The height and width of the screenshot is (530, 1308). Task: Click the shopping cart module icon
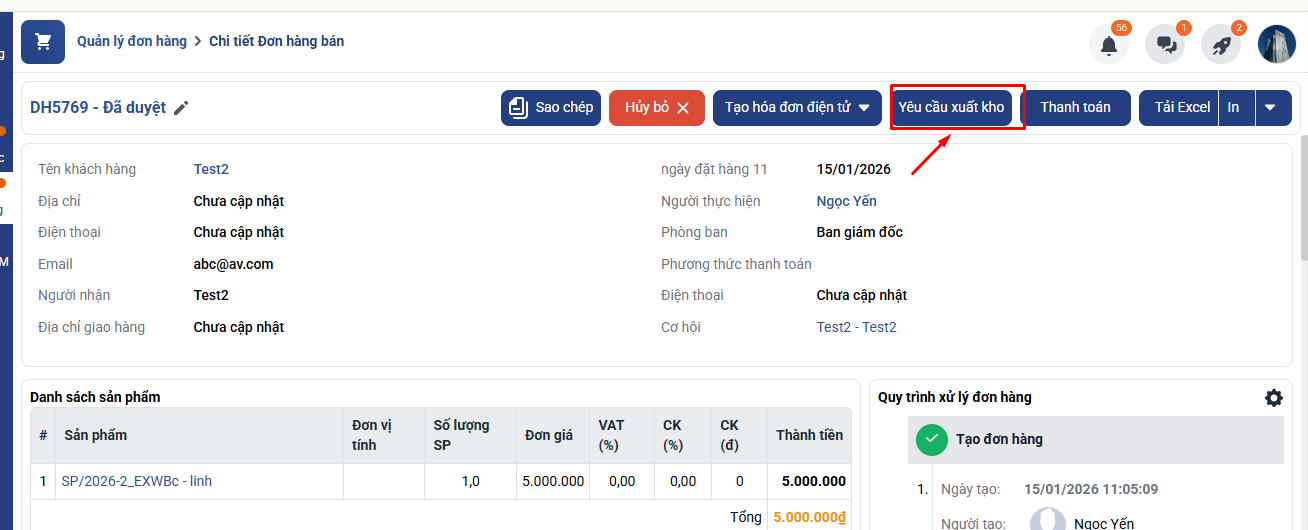click(42, 42)
